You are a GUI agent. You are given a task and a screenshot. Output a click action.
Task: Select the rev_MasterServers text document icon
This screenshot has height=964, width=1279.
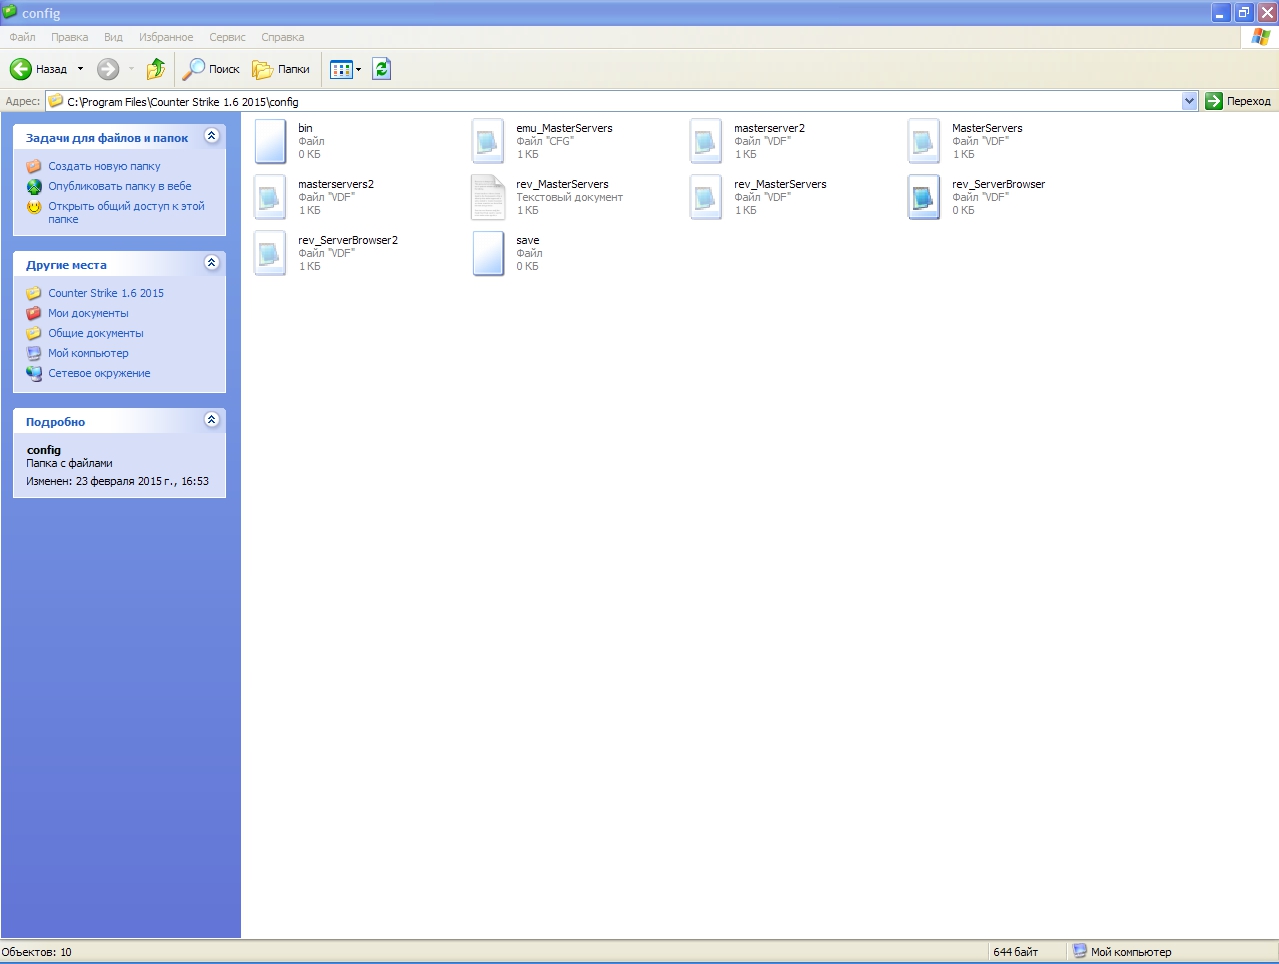(x=488, y=197)
